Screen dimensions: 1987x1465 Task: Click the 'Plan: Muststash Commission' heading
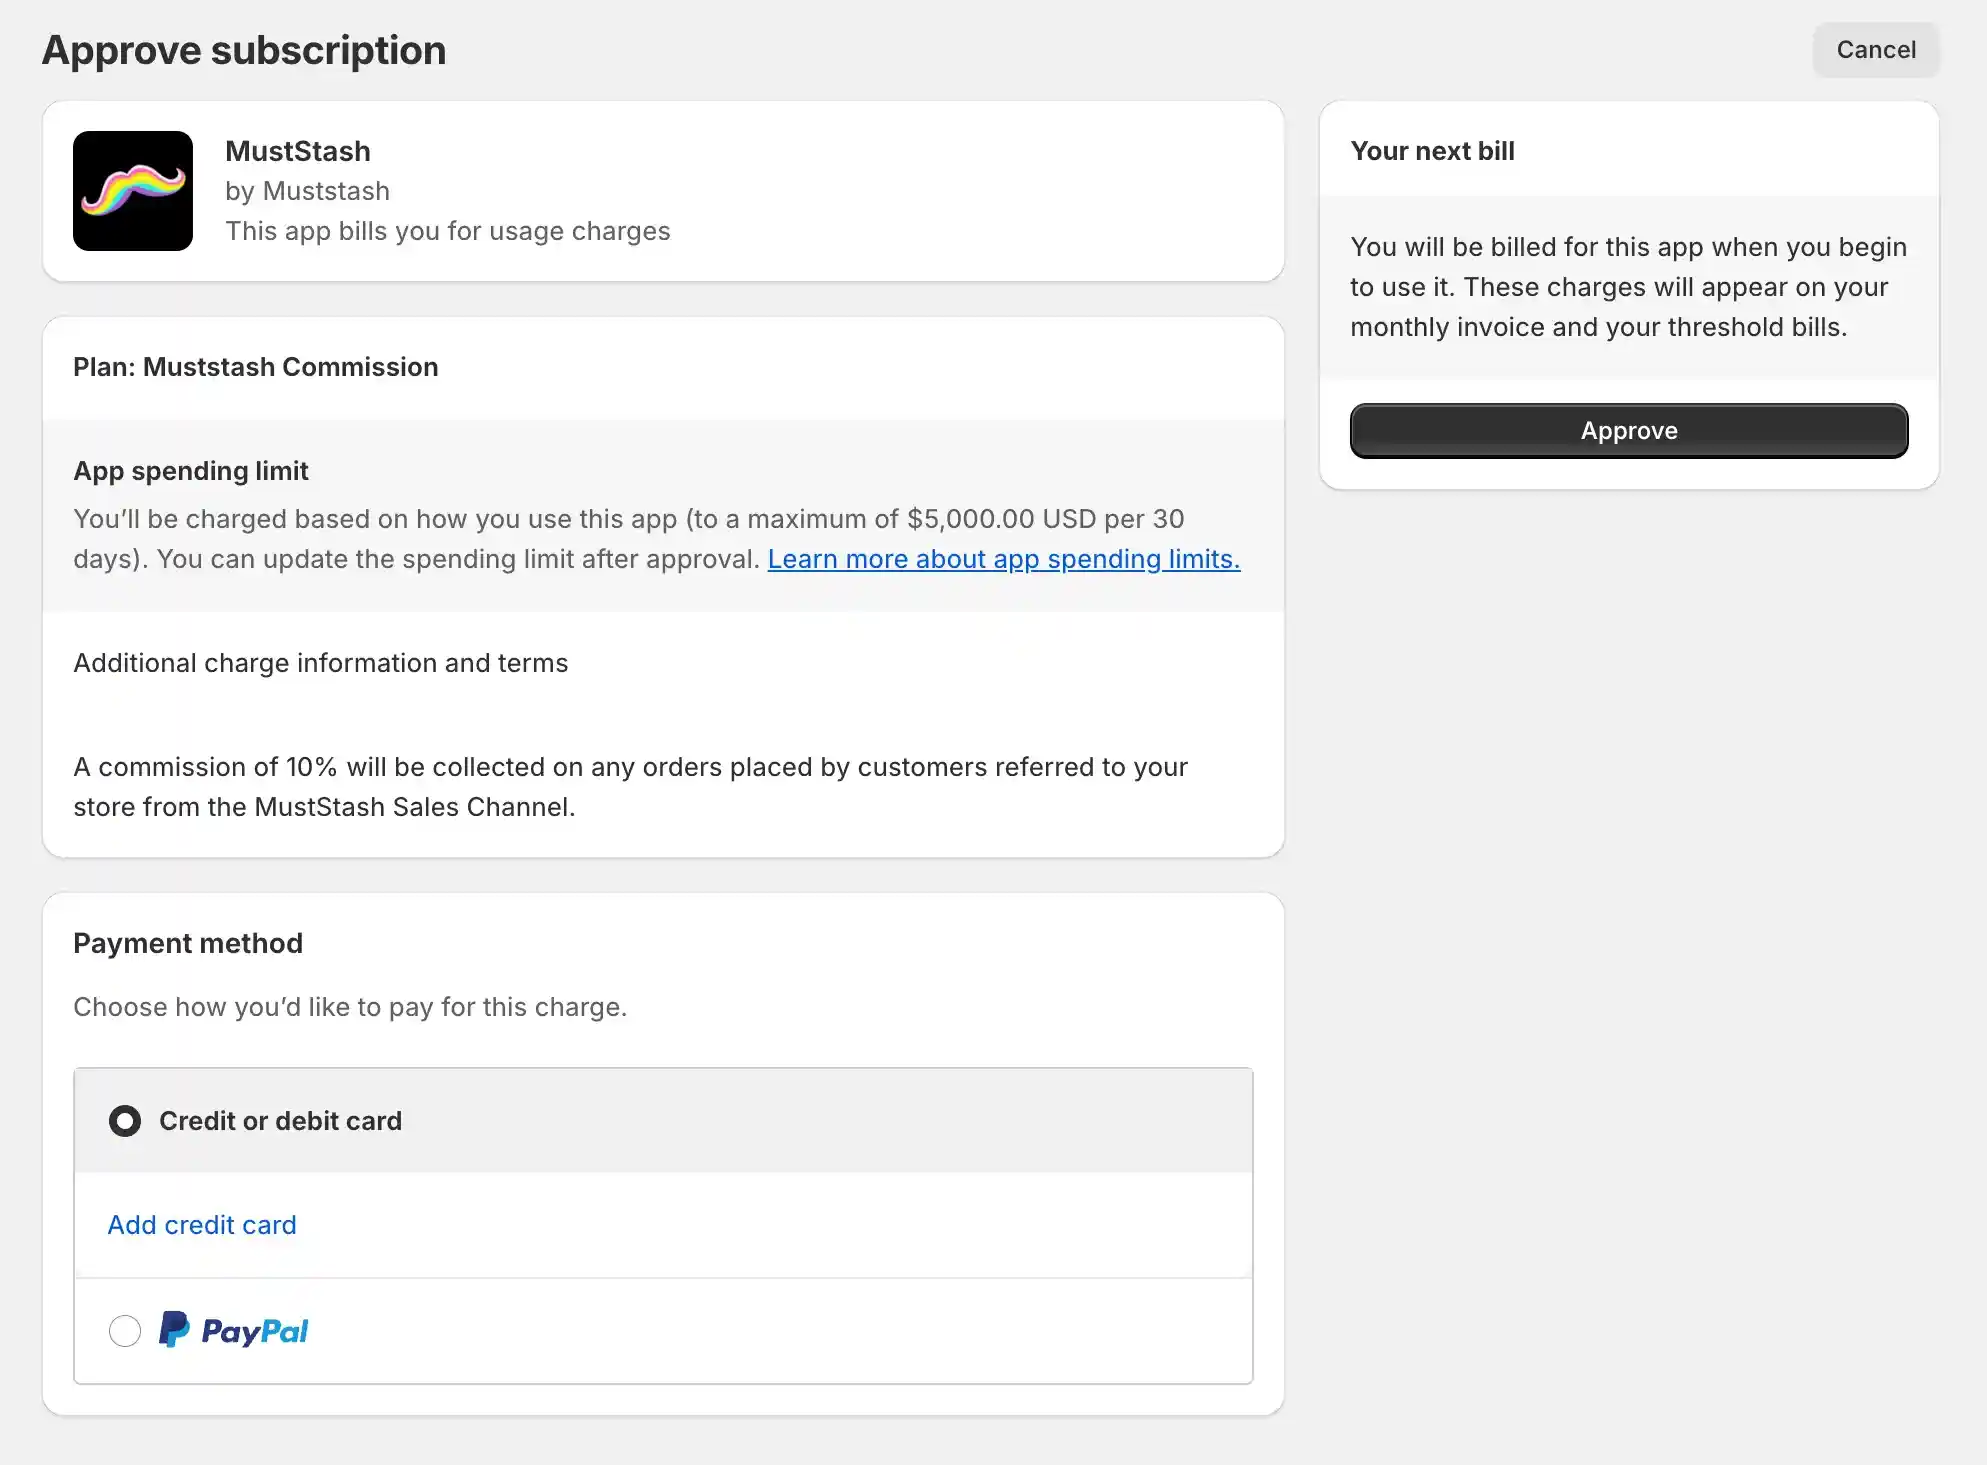coord(256,367)
